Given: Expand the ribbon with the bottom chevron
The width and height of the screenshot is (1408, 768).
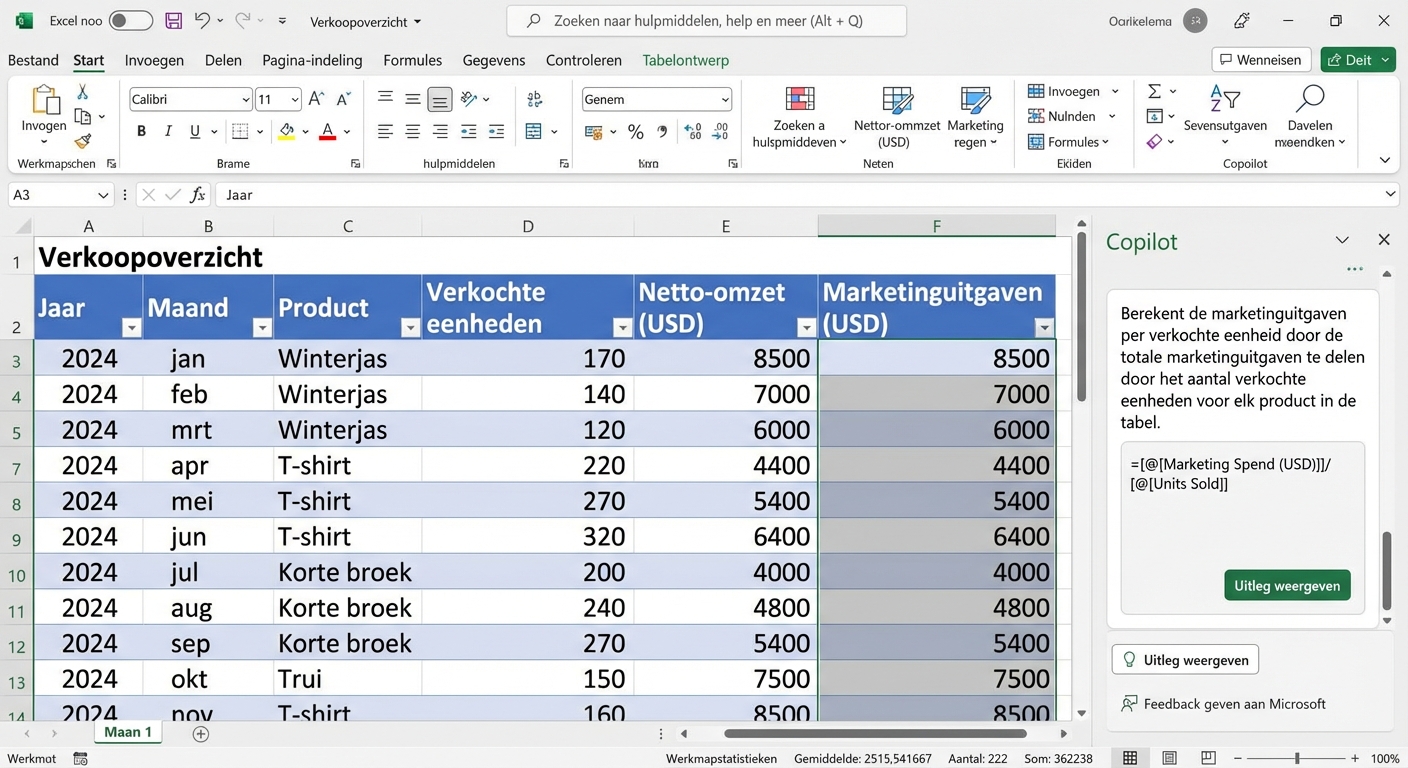Looking at the screenshot, I should click(1384, 158).
